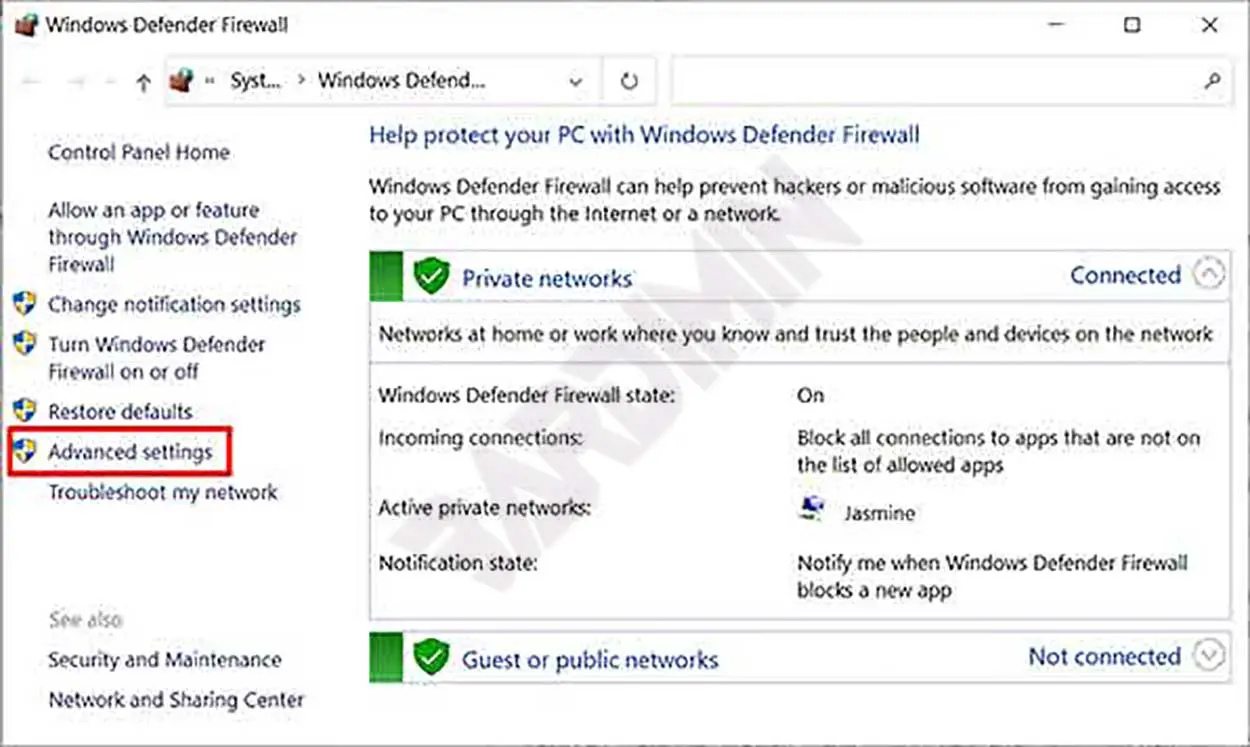Open Allow an app or feature through firewall
The image size is (1250, 747).
[172, 237]
